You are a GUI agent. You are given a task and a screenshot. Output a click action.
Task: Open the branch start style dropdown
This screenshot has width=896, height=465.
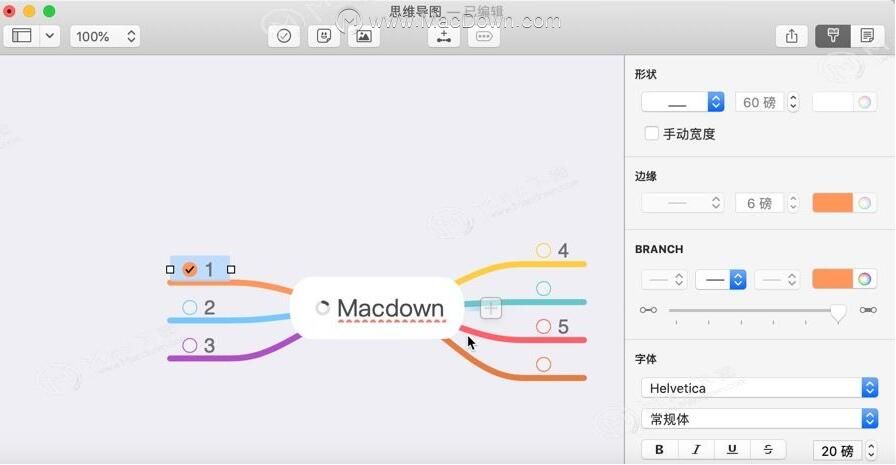663,279
